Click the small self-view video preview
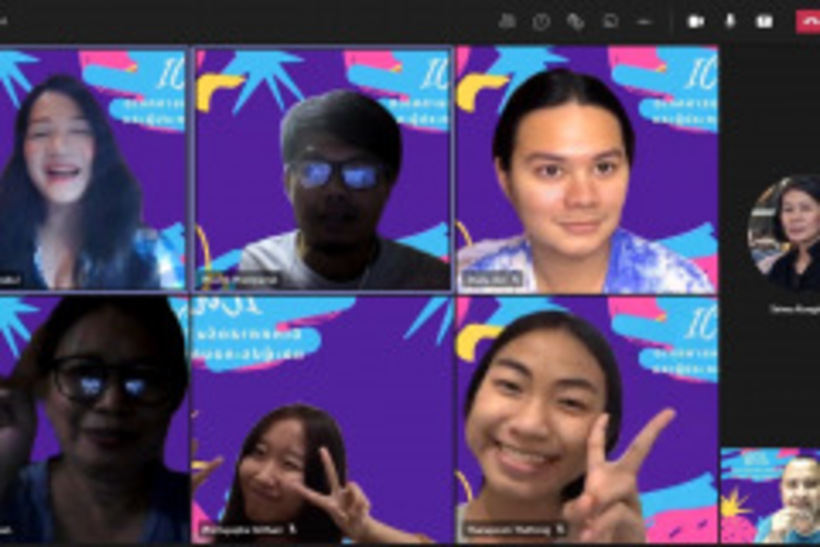 [770, 495]
